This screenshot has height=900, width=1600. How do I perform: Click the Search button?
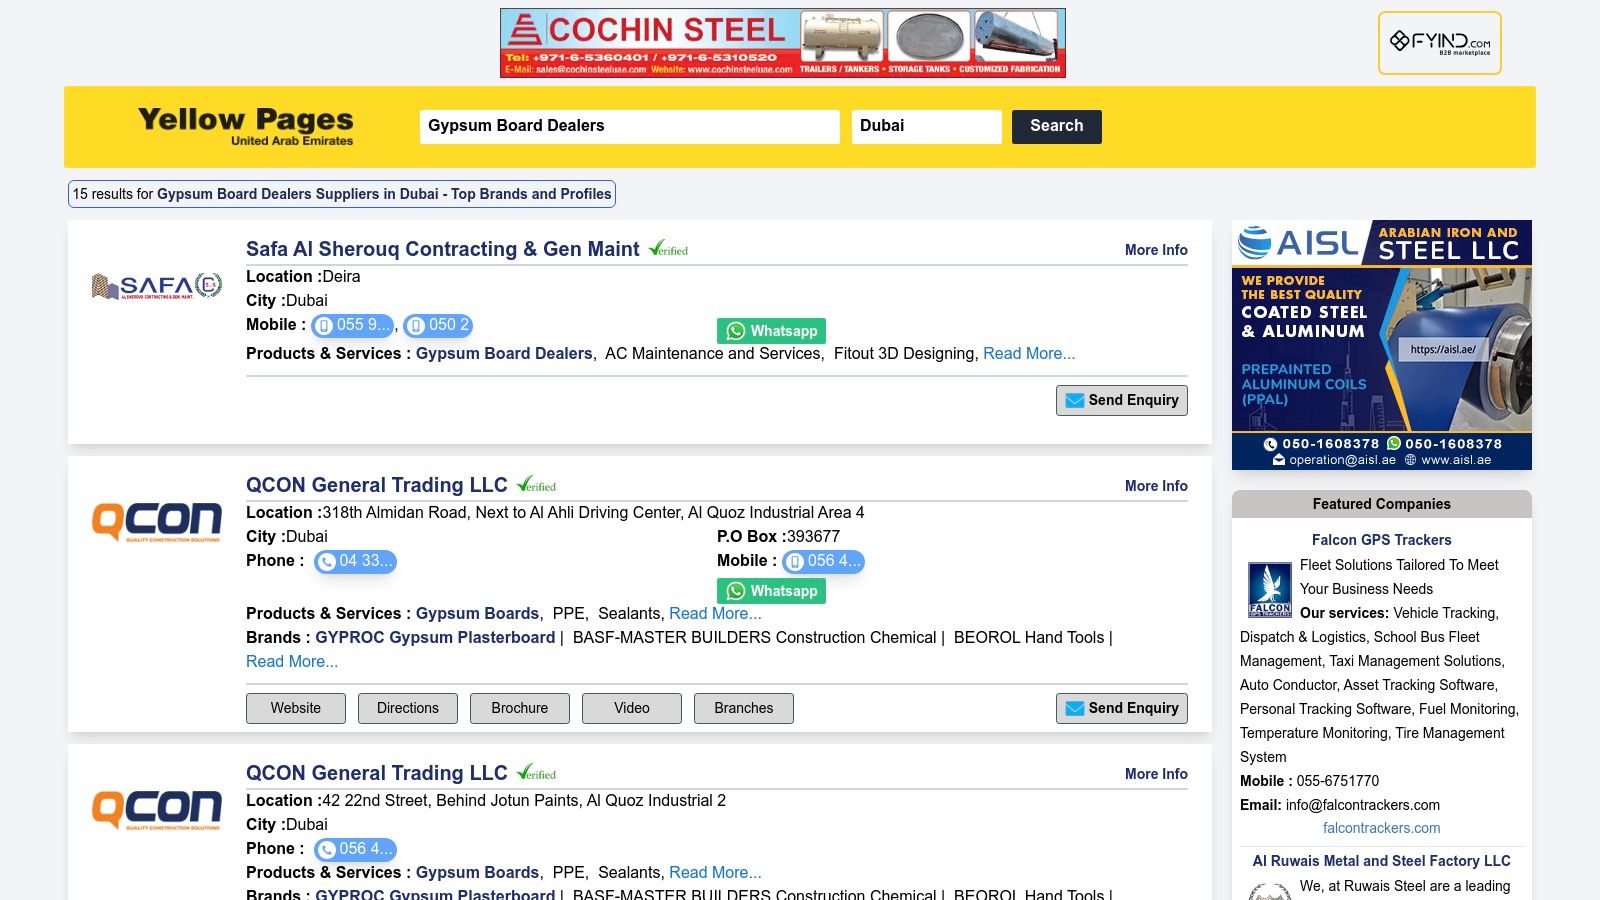tap(1056, 126)
